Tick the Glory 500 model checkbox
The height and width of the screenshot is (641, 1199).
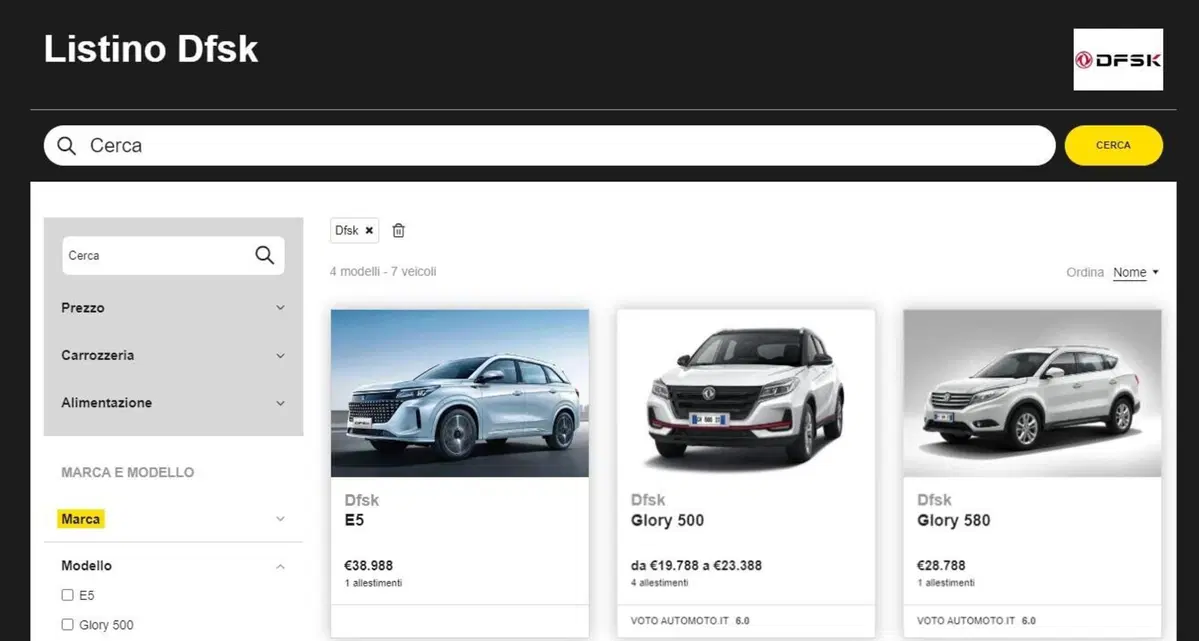pyautogui.click(x=67, y=625)
